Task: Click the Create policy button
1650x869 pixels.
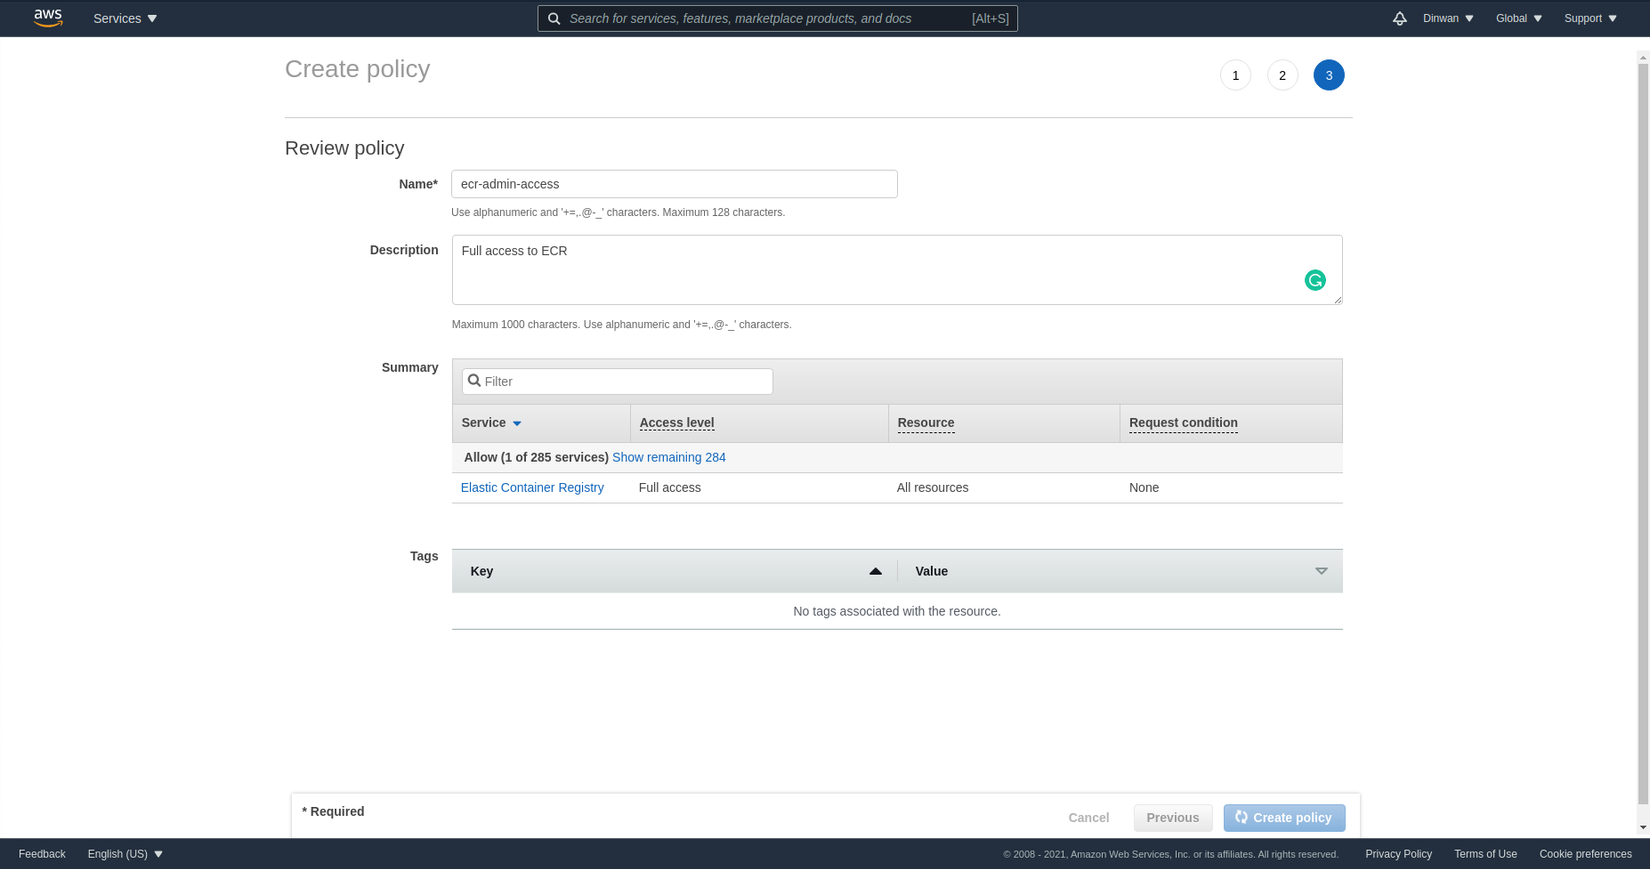Action: point(1284,818)
